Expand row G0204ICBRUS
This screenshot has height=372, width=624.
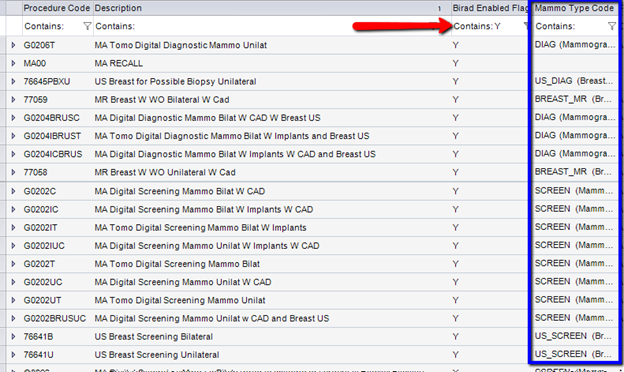[x=13, y=154]
